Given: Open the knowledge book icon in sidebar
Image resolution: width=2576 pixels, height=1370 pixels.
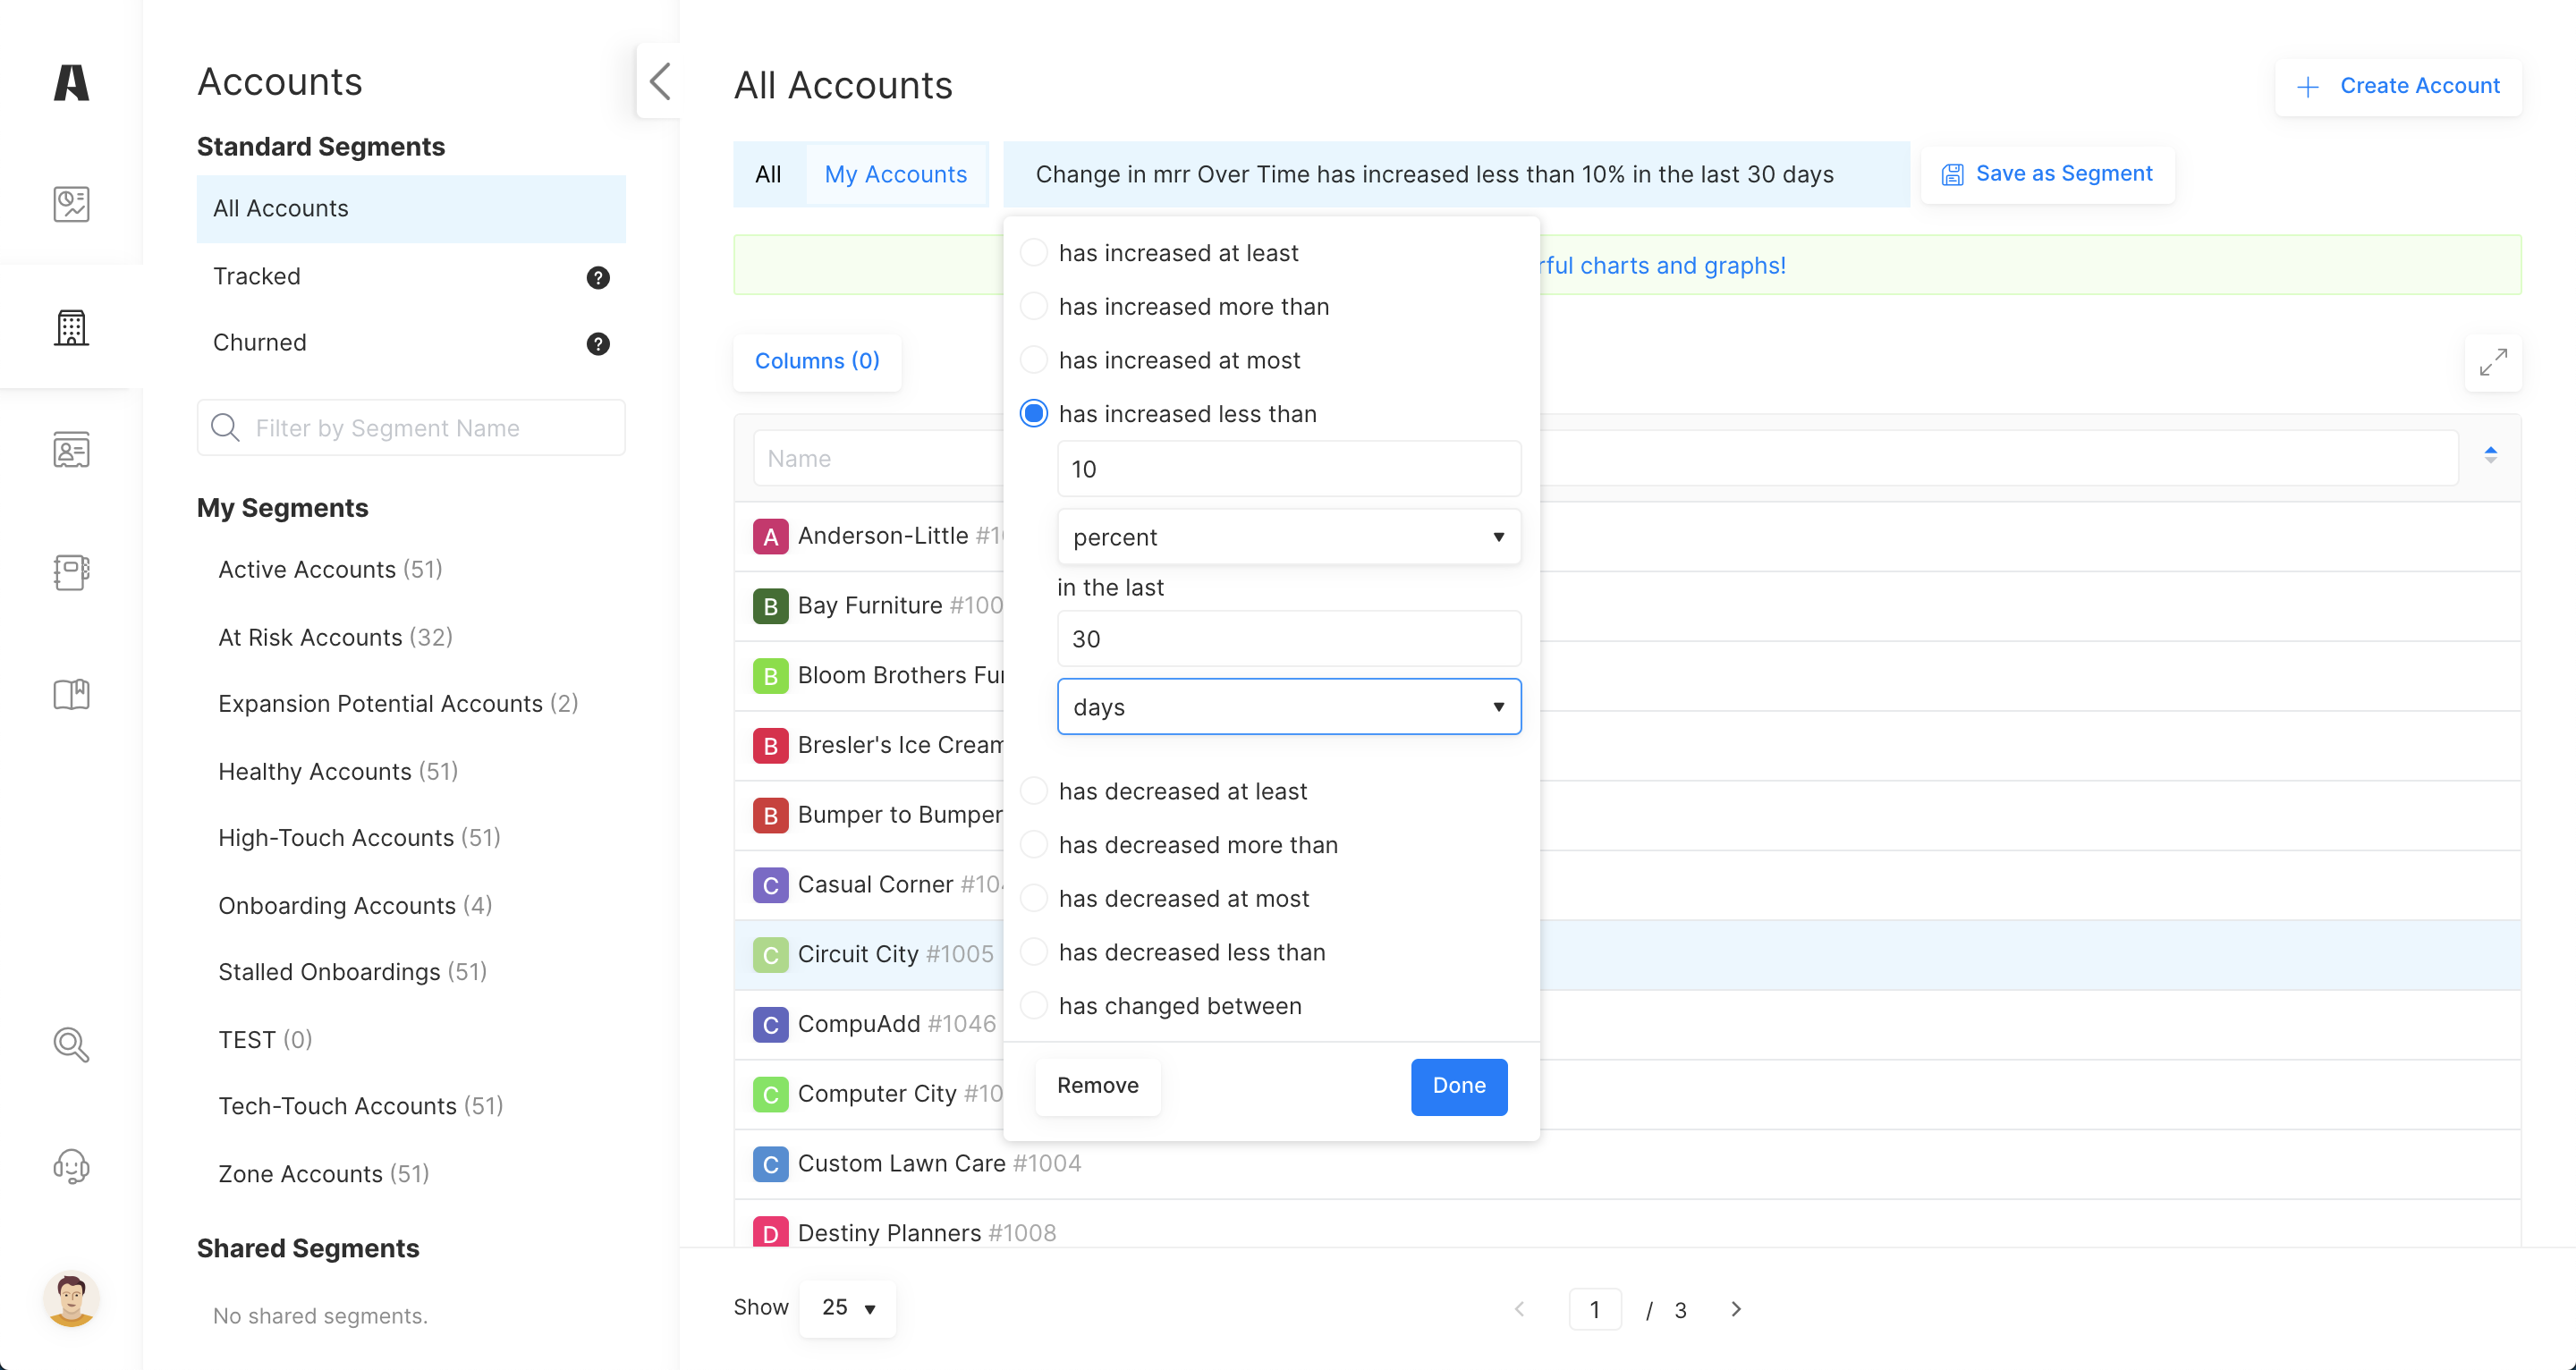Looking at the screenshot, I should tap(71, 694).
